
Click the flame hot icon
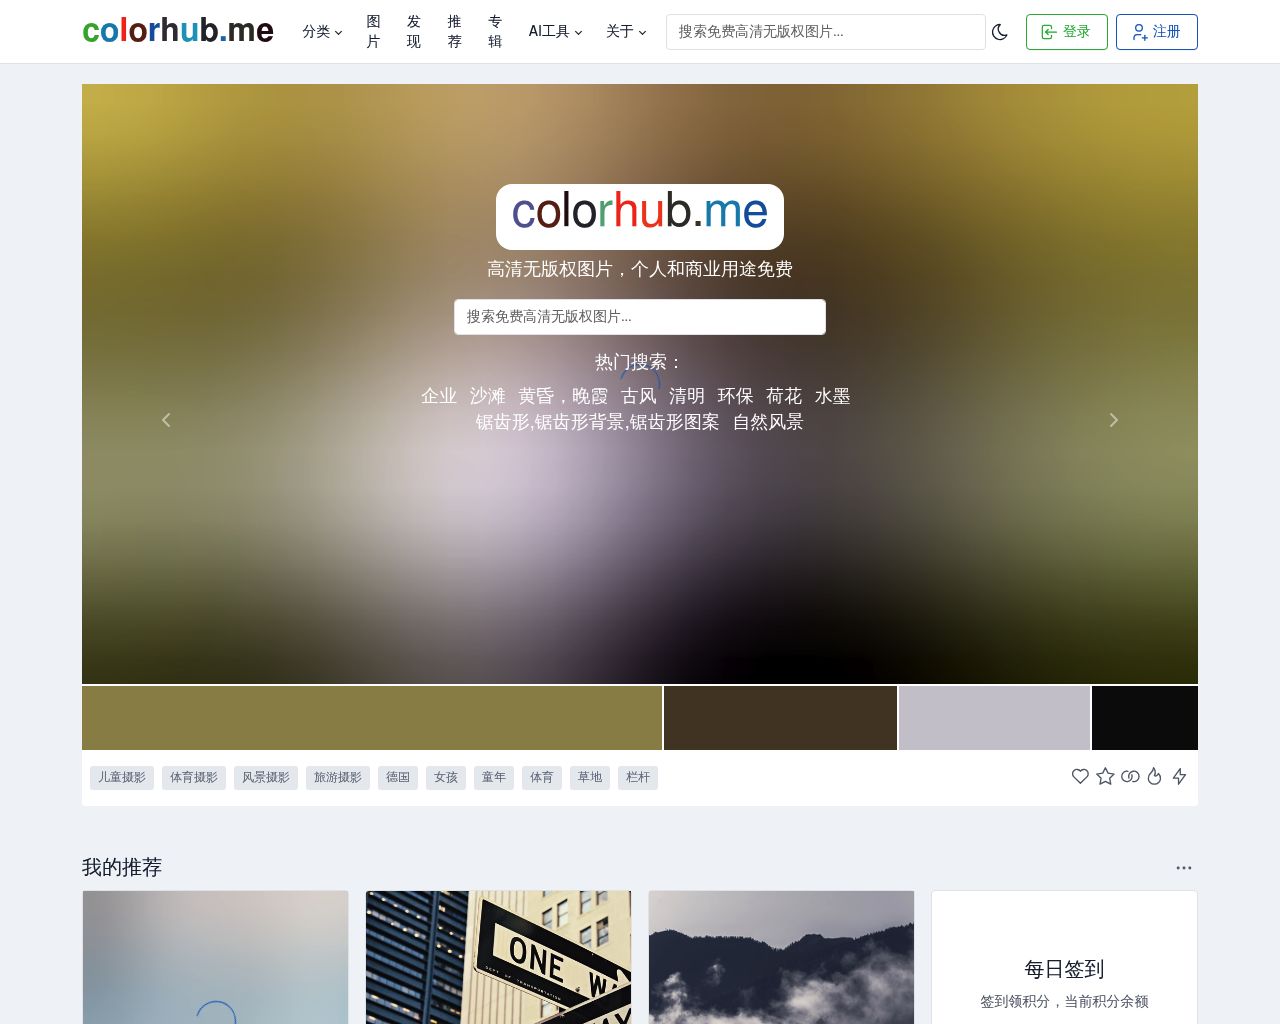click(x=1155, y=776)
